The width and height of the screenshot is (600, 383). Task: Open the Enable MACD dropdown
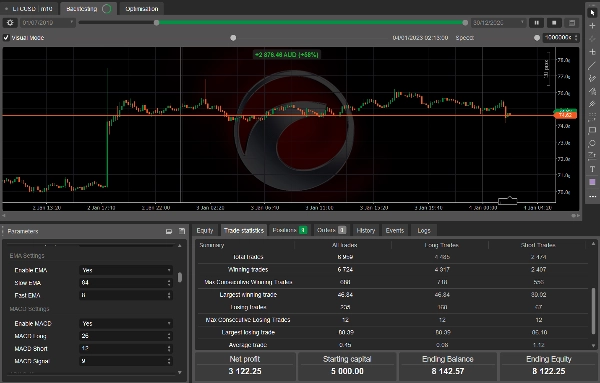click(126, 324)
